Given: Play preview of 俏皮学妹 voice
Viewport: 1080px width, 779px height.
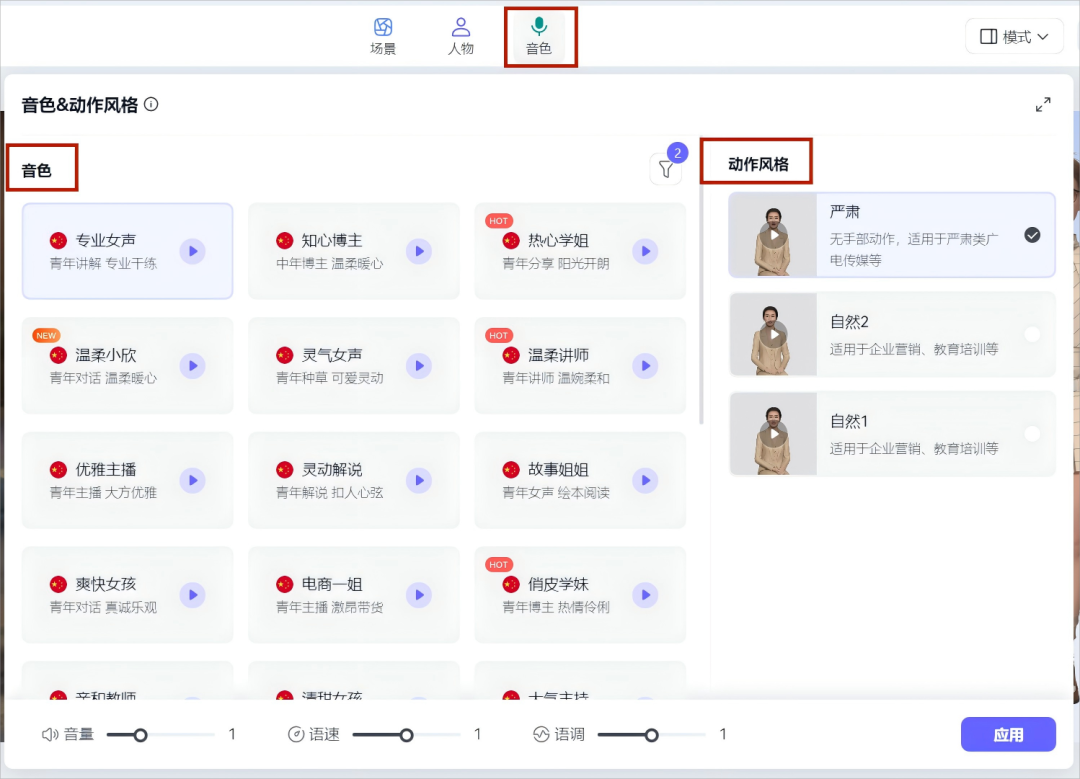Looking at the screenshot, I should click(645, 594).
